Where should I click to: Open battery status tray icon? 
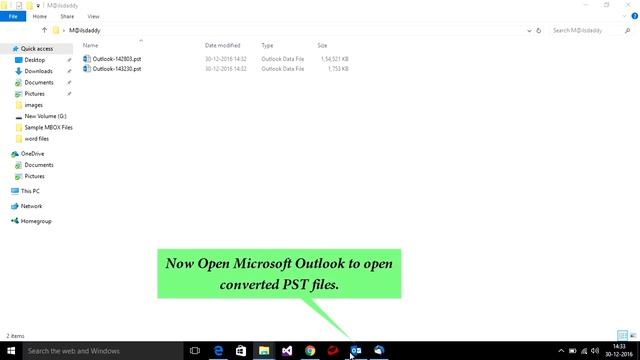click(573, 351)
